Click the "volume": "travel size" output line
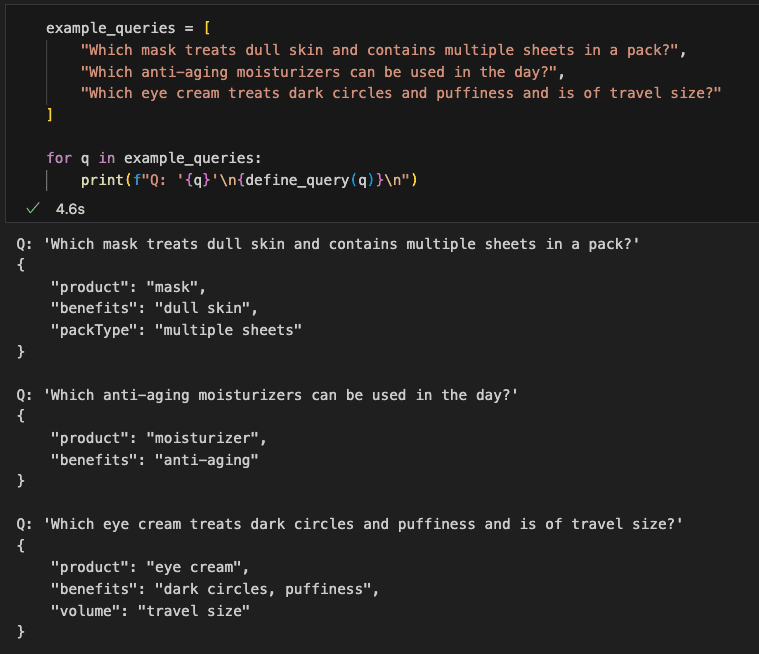Screen dimensions: 759x654 point(150,611)
